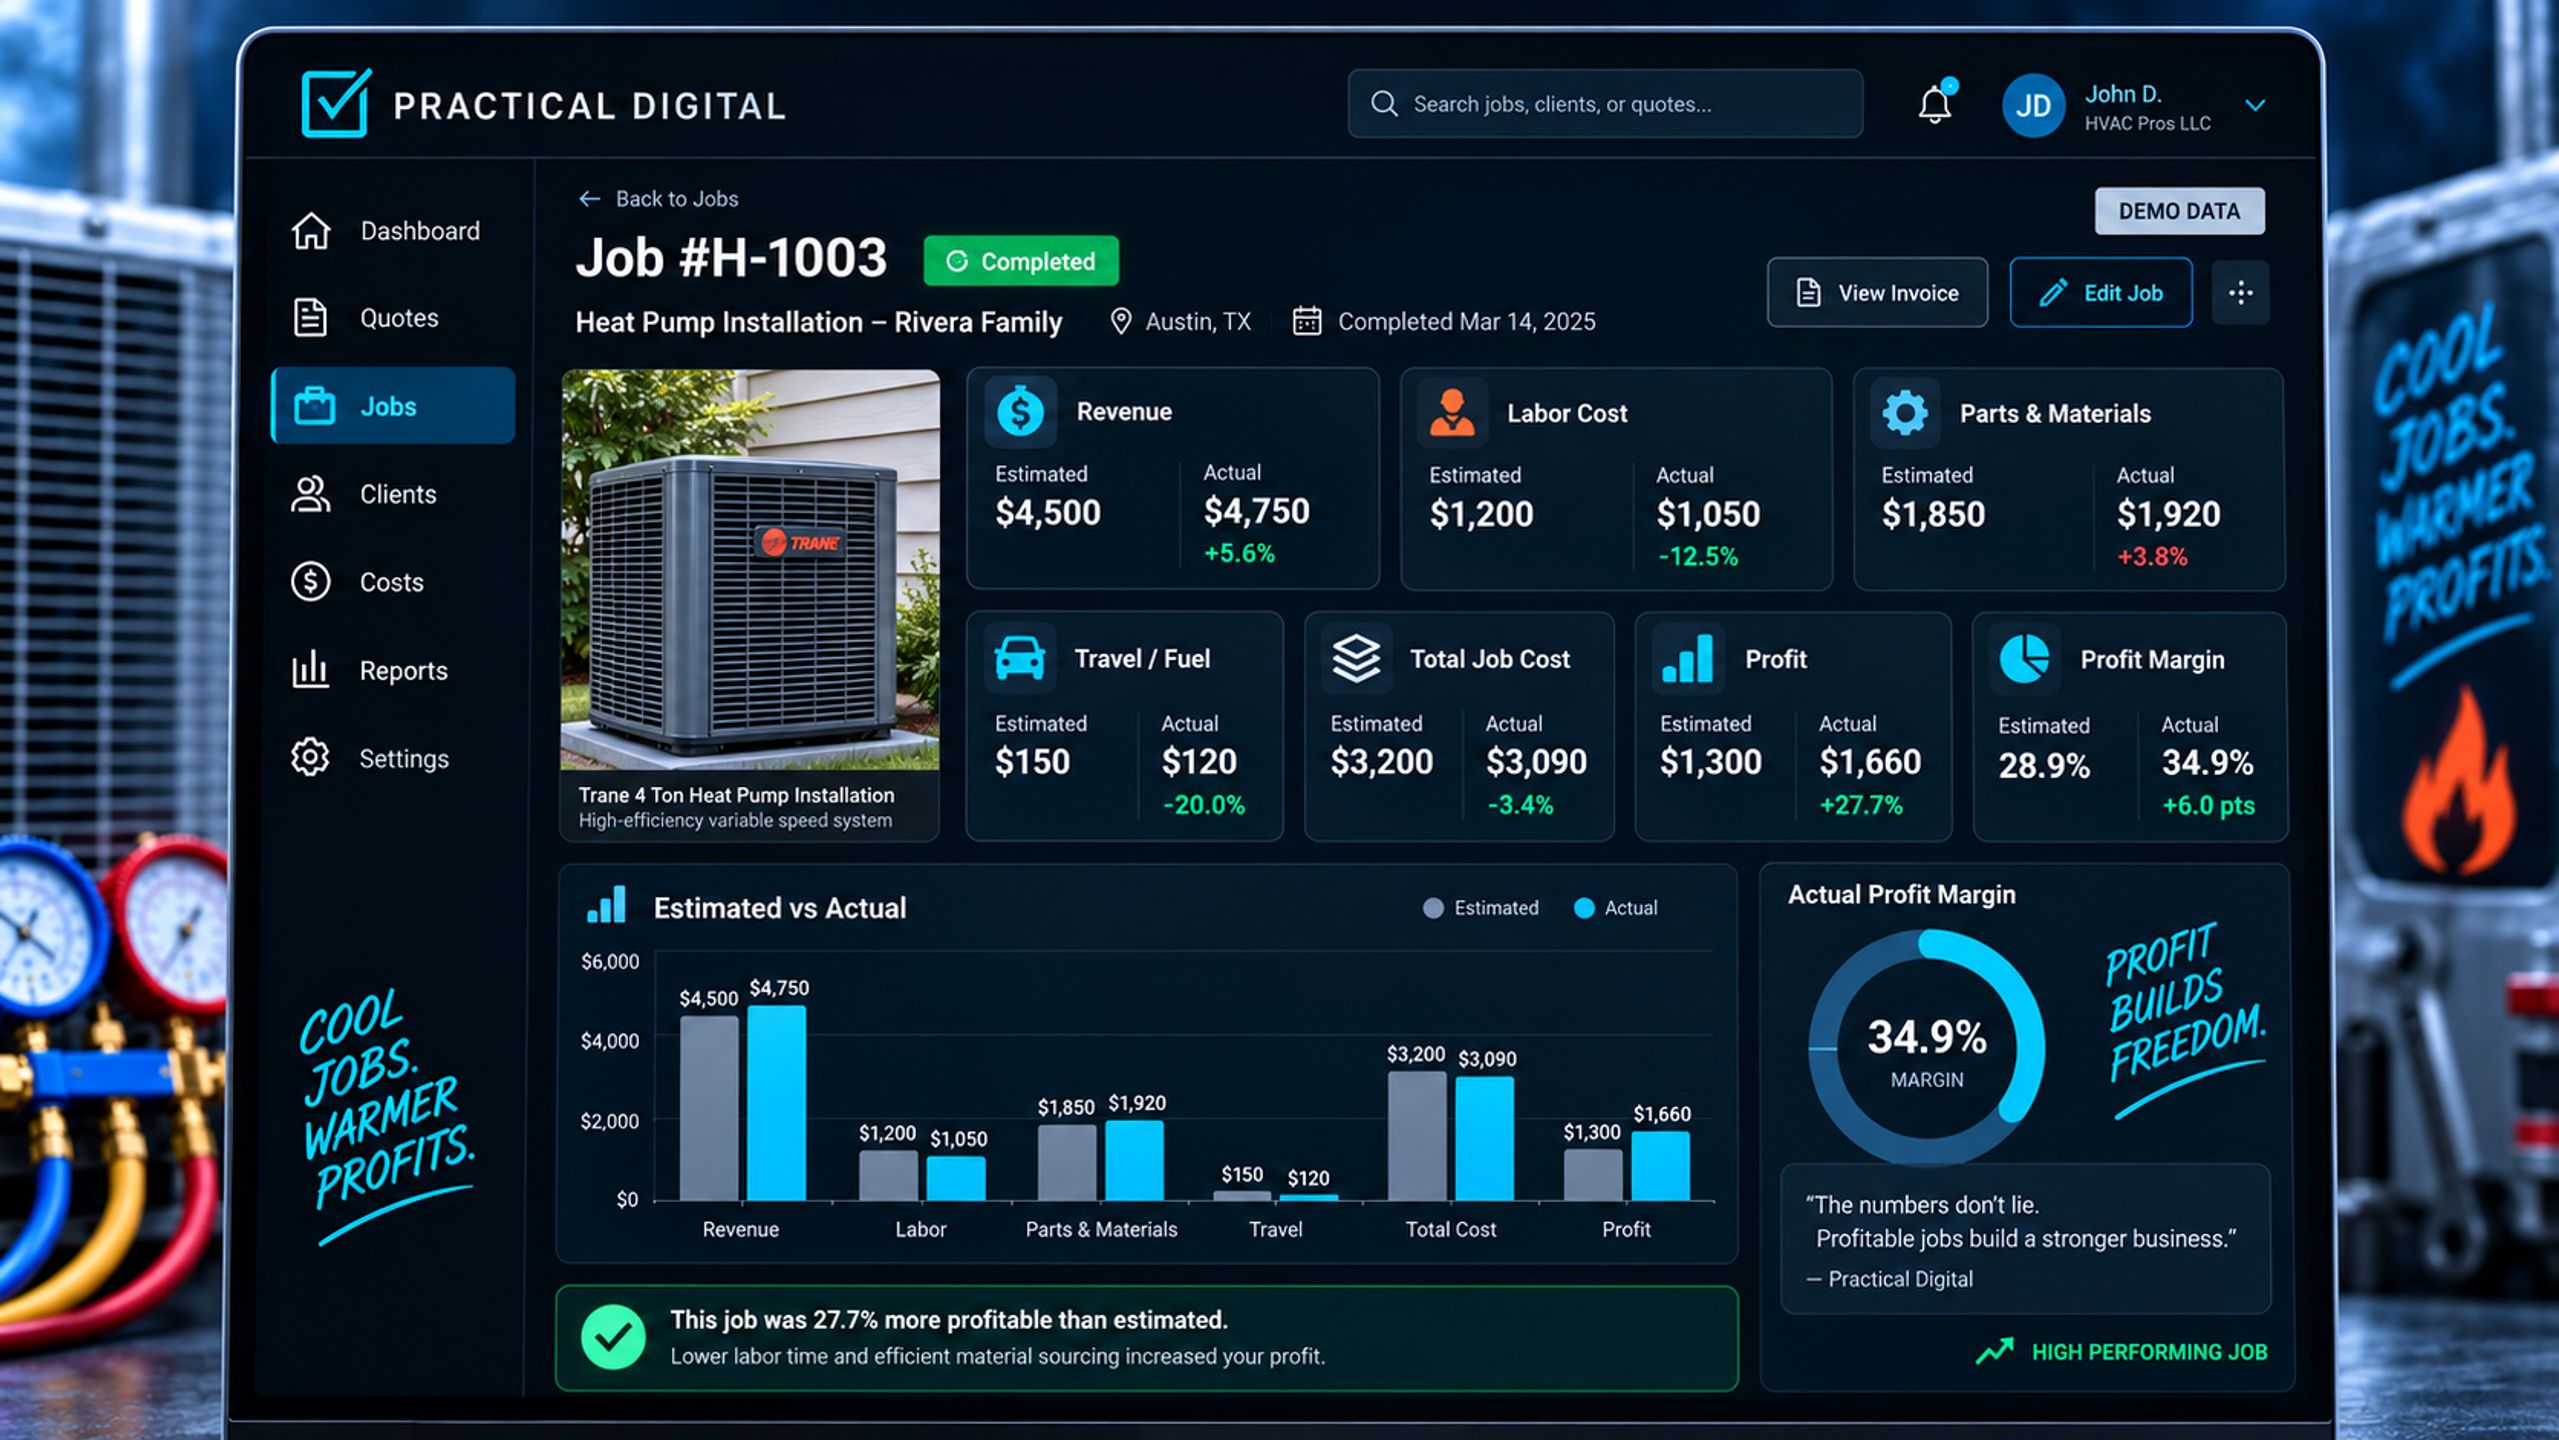
Task: Expand the John D. account dropdown chevron
Action: (x=2254, y=105)
